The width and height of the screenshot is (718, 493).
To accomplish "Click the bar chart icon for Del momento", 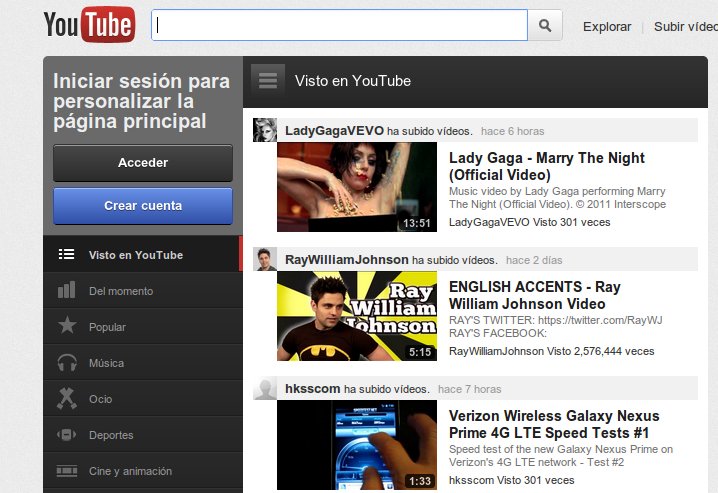I will click(x=66, y=290).
